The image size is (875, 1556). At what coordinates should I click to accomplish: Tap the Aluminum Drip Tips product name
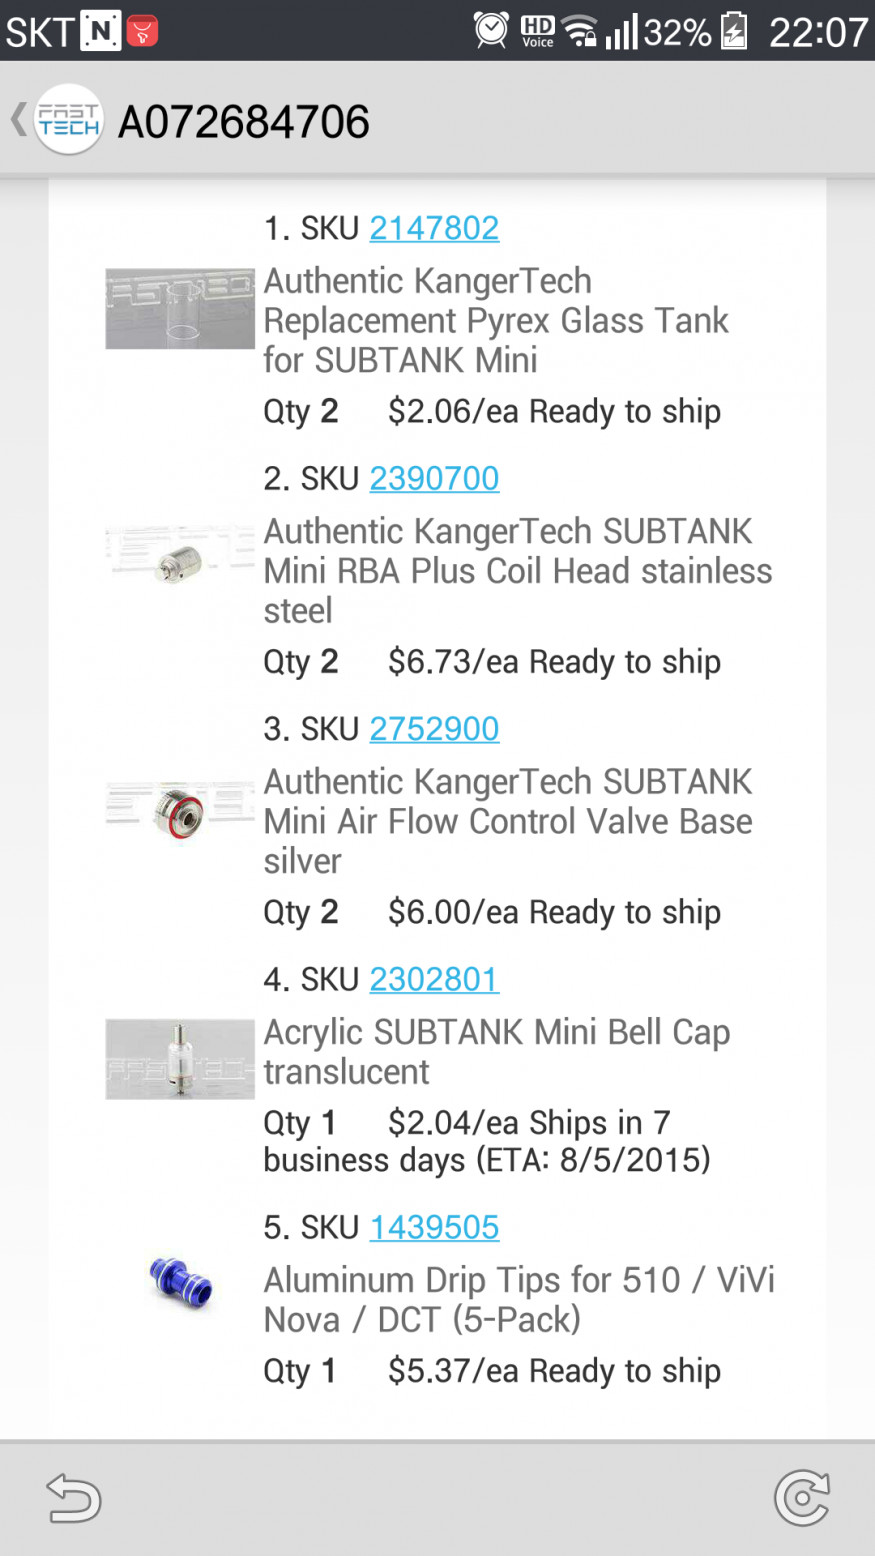coord(518,1299)
